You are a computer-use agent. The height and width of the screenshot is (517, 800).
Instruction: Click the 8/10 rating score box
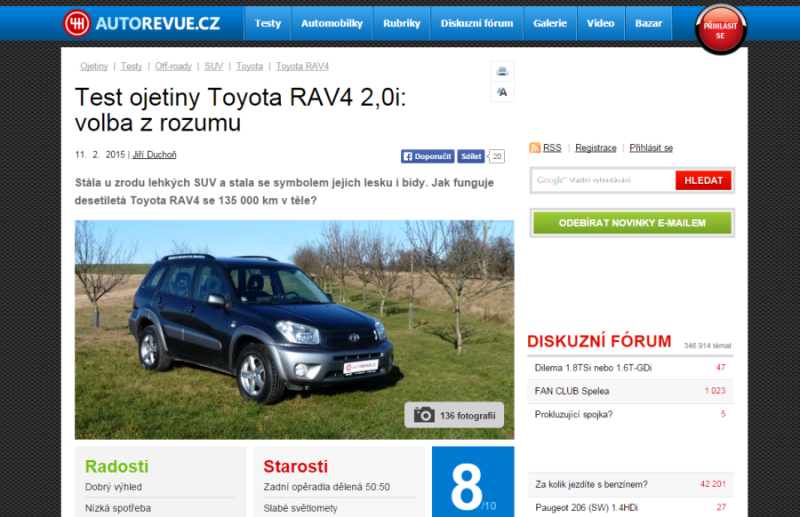click(473, 482)
